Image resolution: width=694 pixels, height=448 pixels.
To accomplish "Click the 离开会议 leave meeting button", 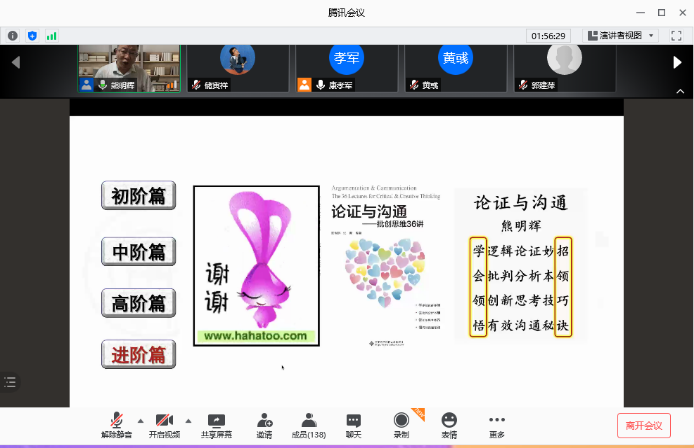I will [x=644, y=425].
